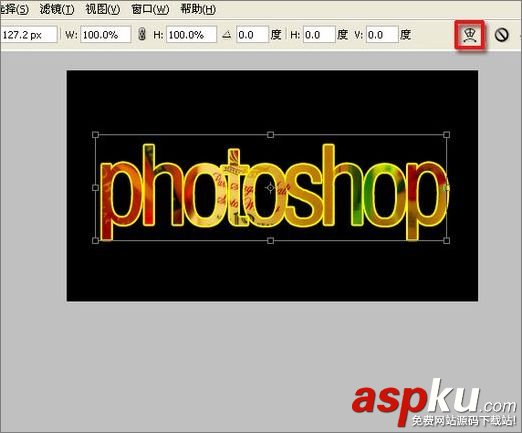Toggle the maintain aspect ratio chain link
Image resolution: width=522 pixels, height=433 pixels.
(x=142, y=35)
